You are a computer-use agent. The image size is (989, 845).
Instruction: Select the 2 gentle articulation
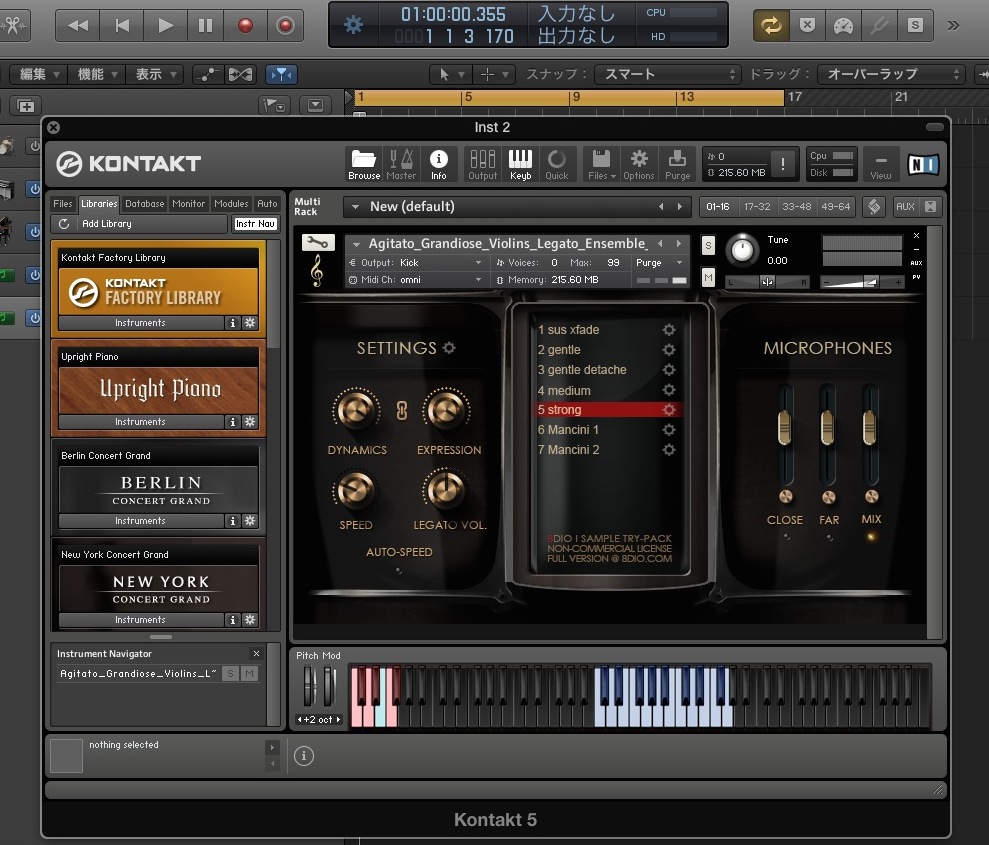559,349
